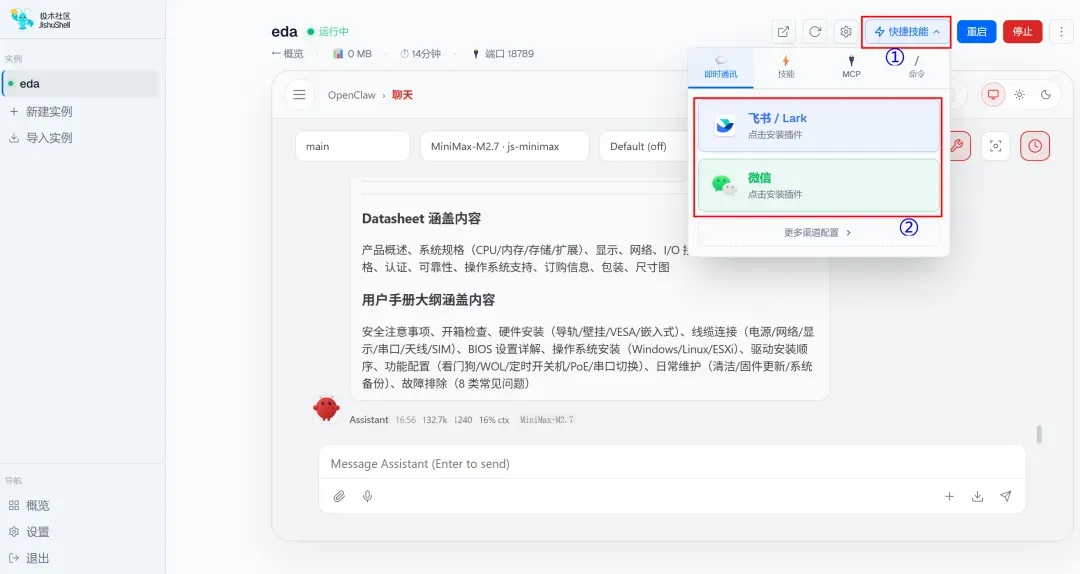
Task: Click the red Assistant avatar
Action: [x=326, y=409]
